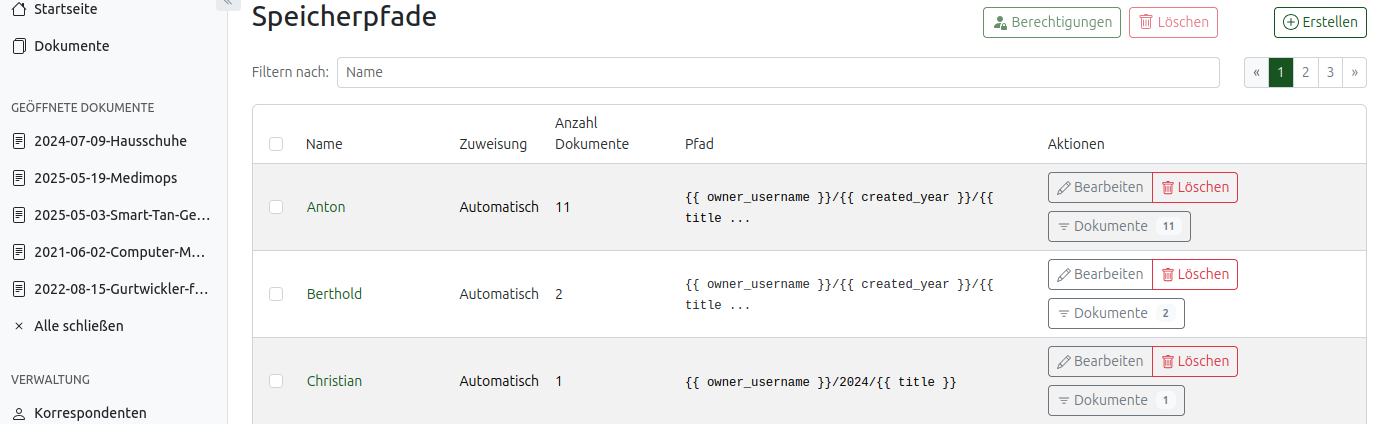Select the Berthold row checkbox
This screenshot has height=424, width=1378.
[276, 294]
